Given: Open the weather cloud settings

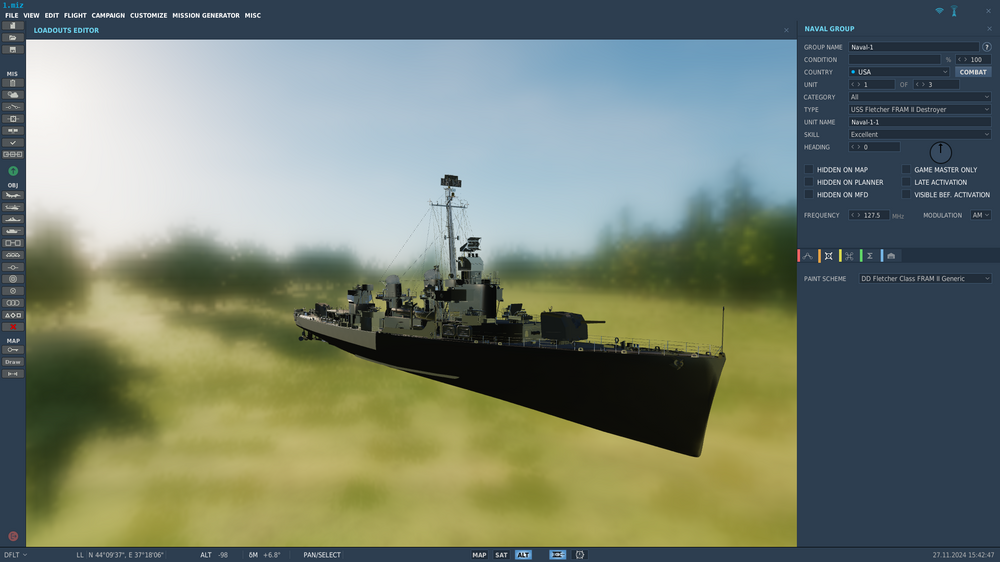Looking at the screenshot, I should [x=13, y=95].
